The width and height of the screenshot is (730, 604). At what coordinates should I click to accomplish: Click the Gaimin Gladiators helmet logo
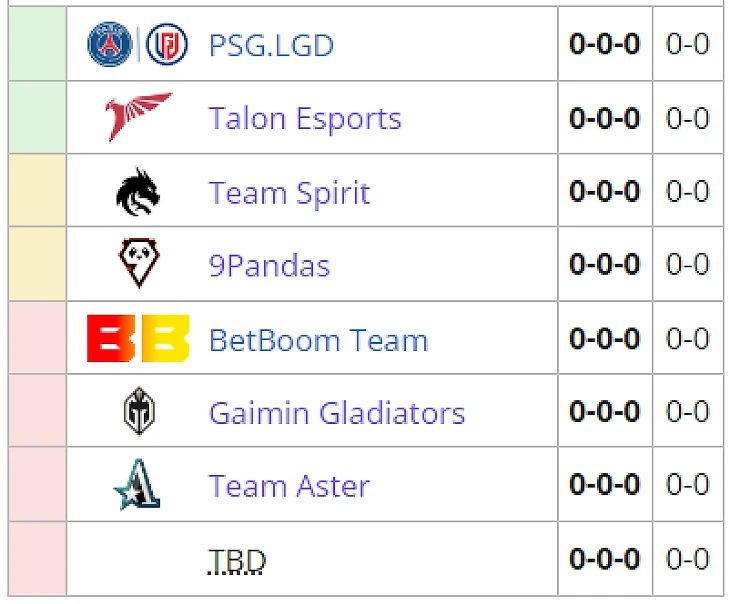tap(139, 411)
